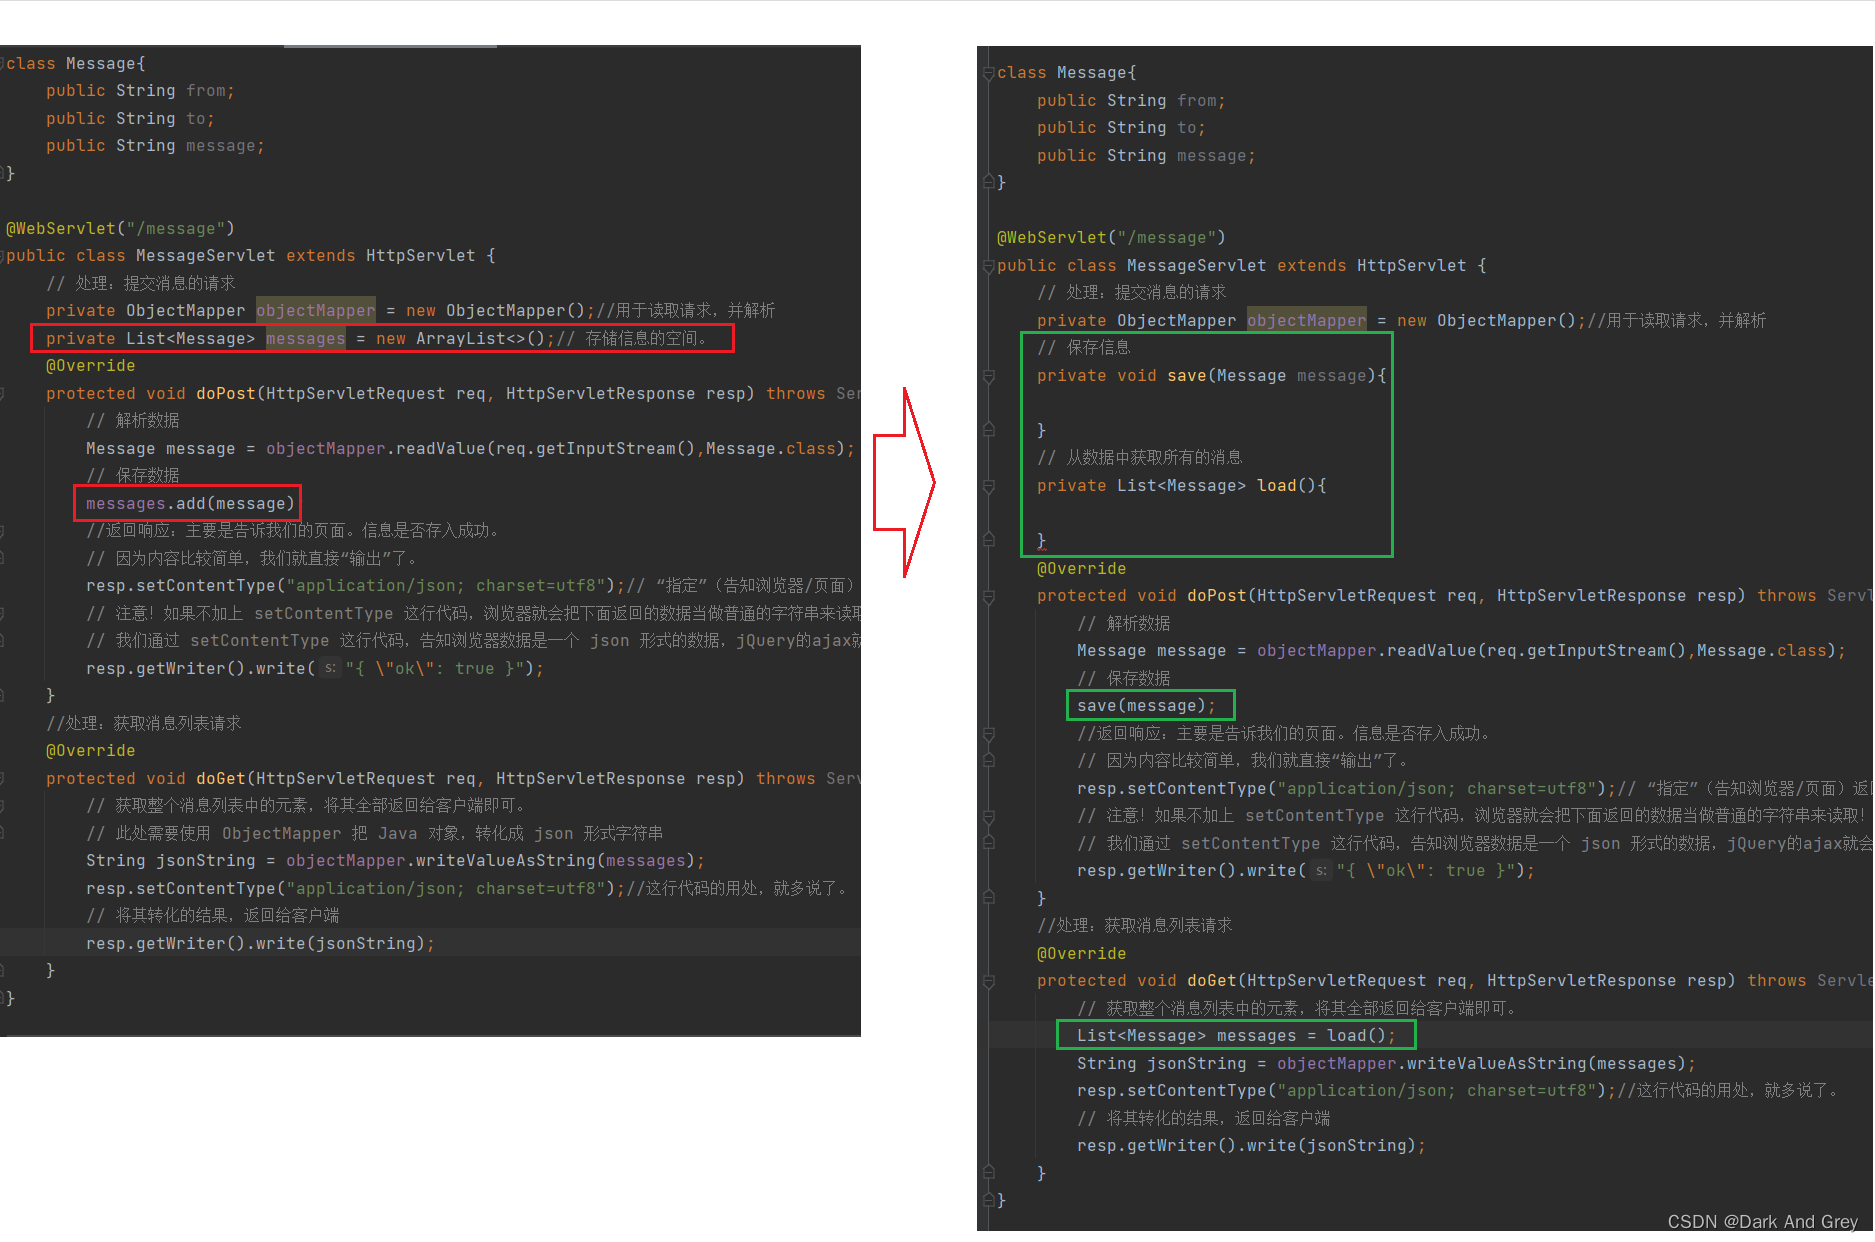This screenshot has width=1875, height=1242.
Task: Click 'public class MessageServlet' line in left code
Action: pyautogui.click(x=250, y=256)
